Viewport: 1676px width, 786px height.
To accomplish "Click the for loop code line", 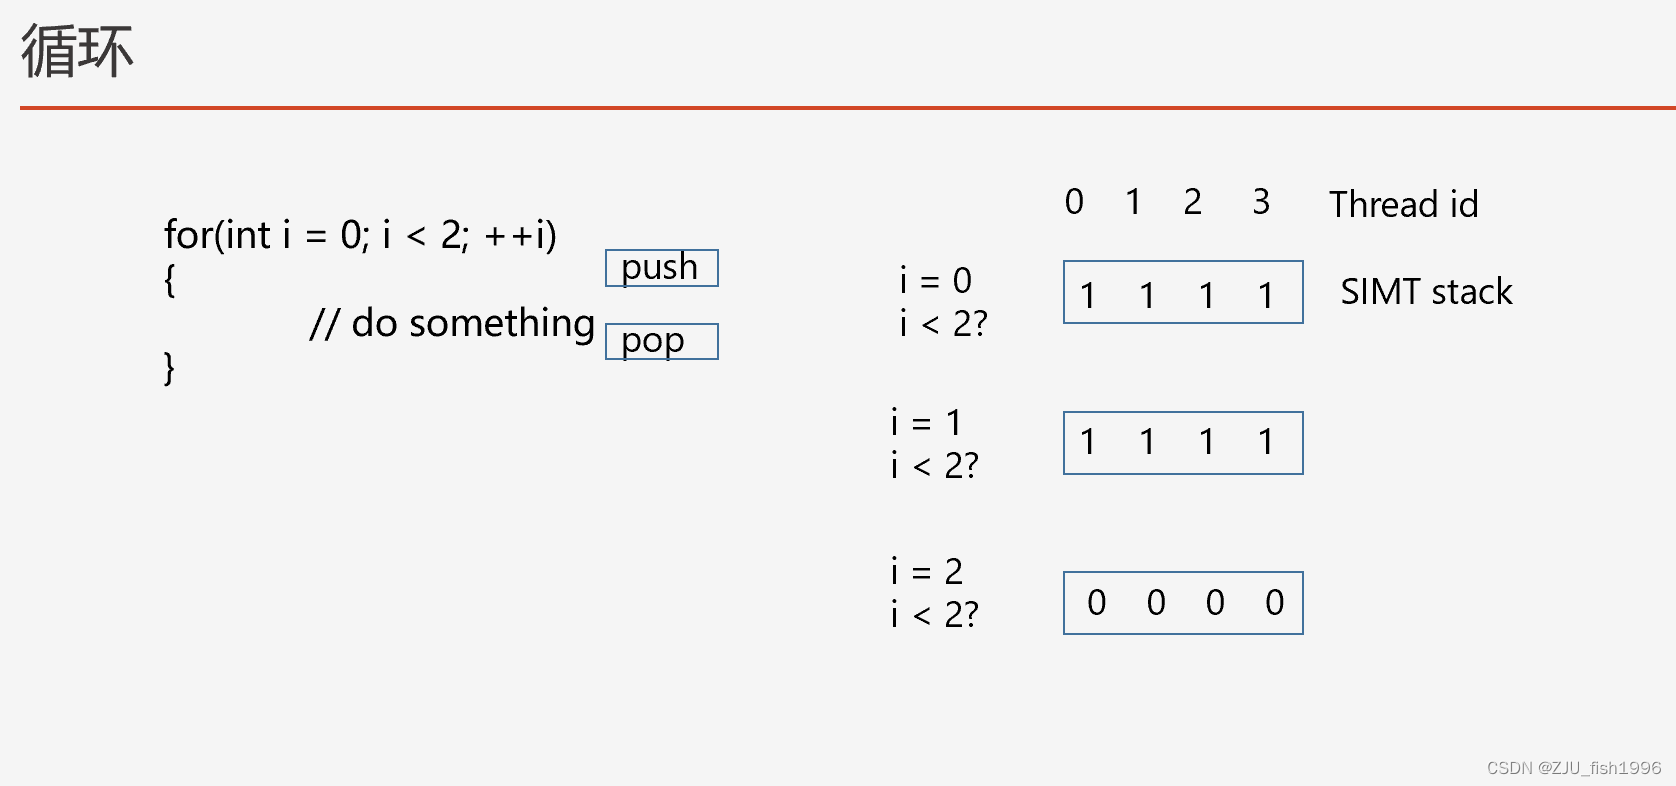I will pyautogui.click(x=360, y=235).
